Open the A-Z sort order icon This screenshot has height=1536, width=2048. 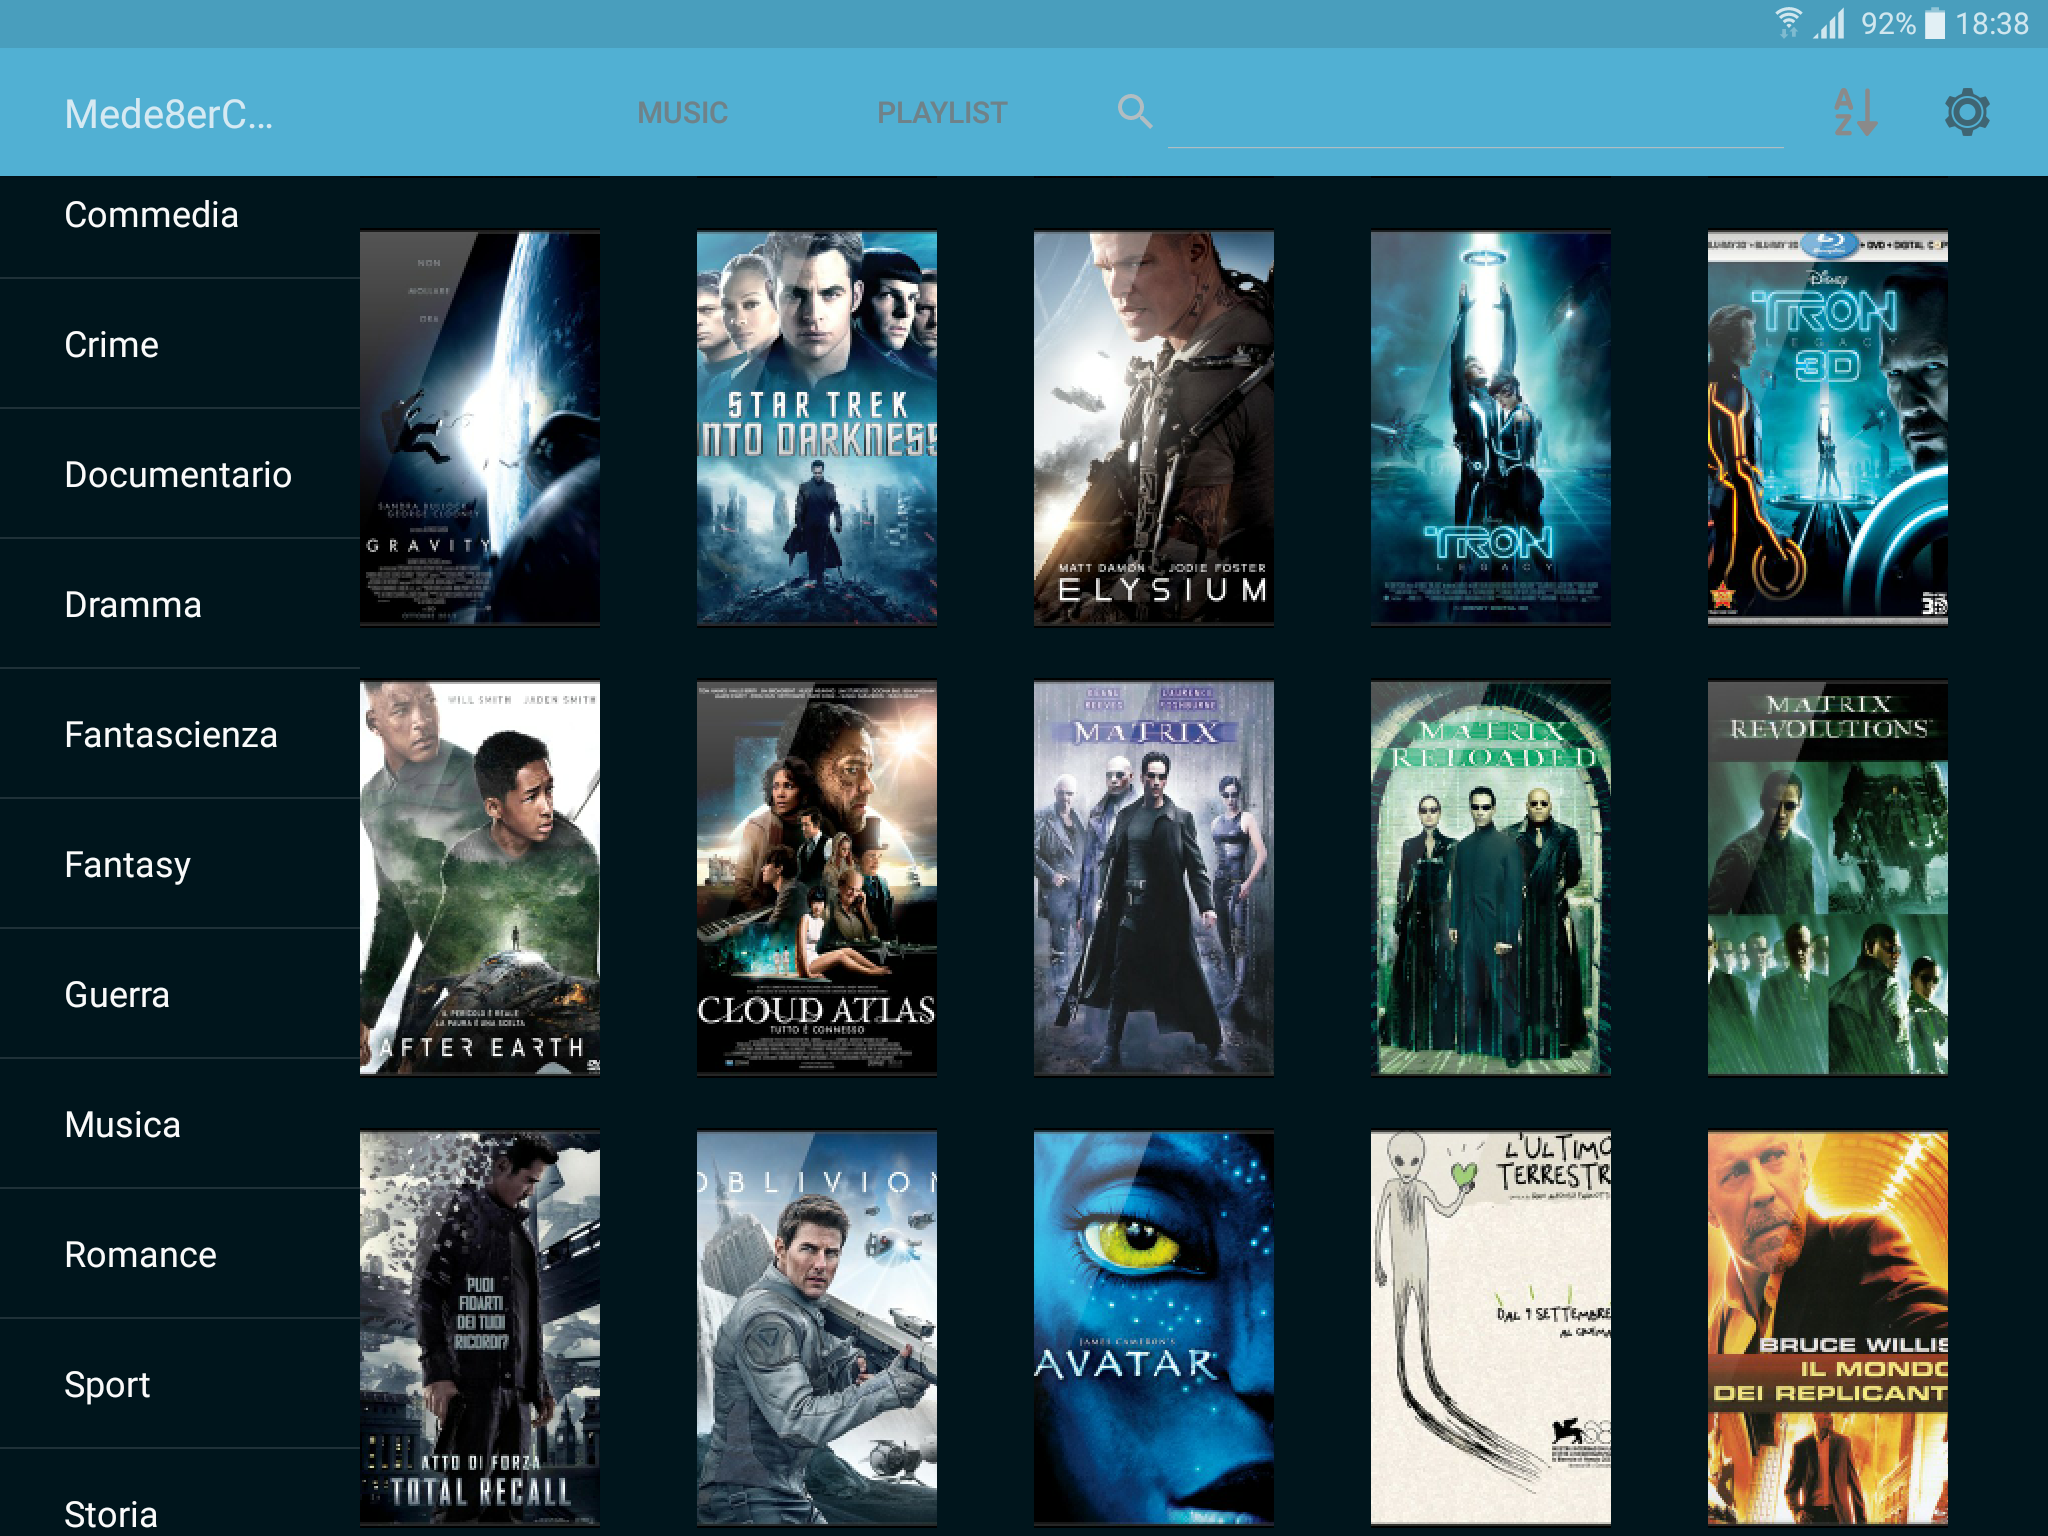tap(1856, 112)
